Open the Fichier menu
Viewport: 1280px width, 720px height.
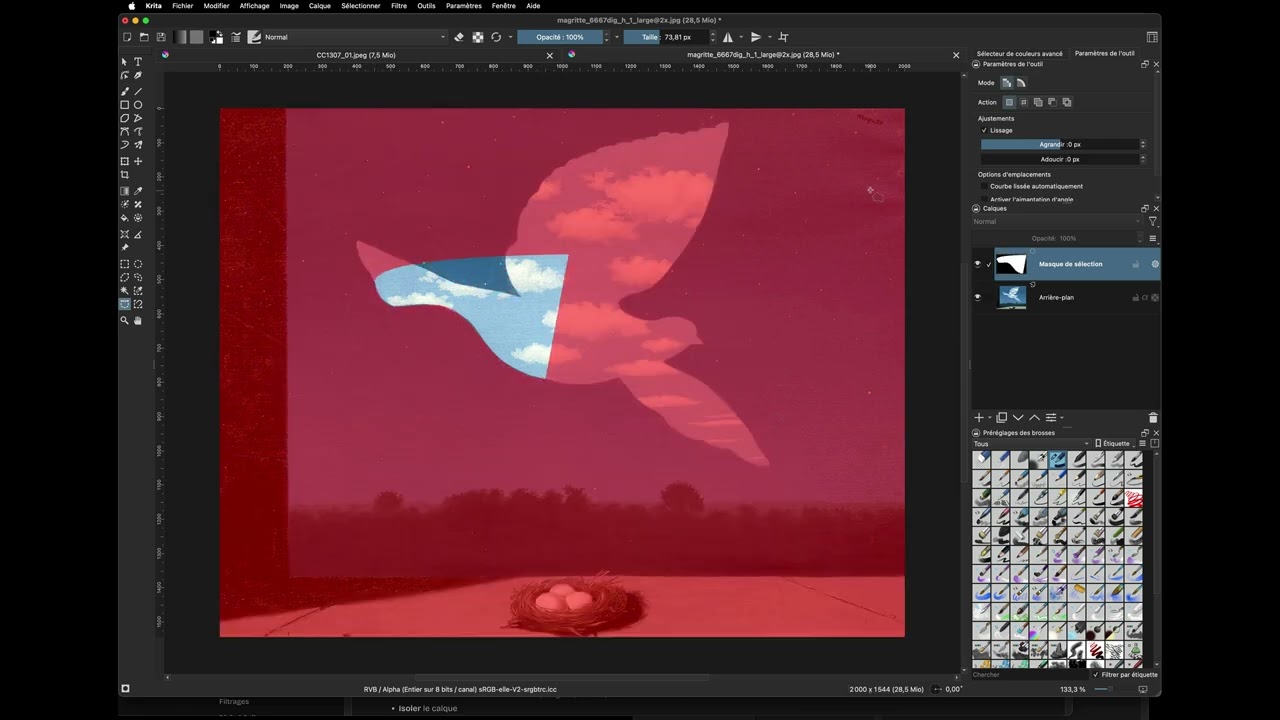pos(183,6)
